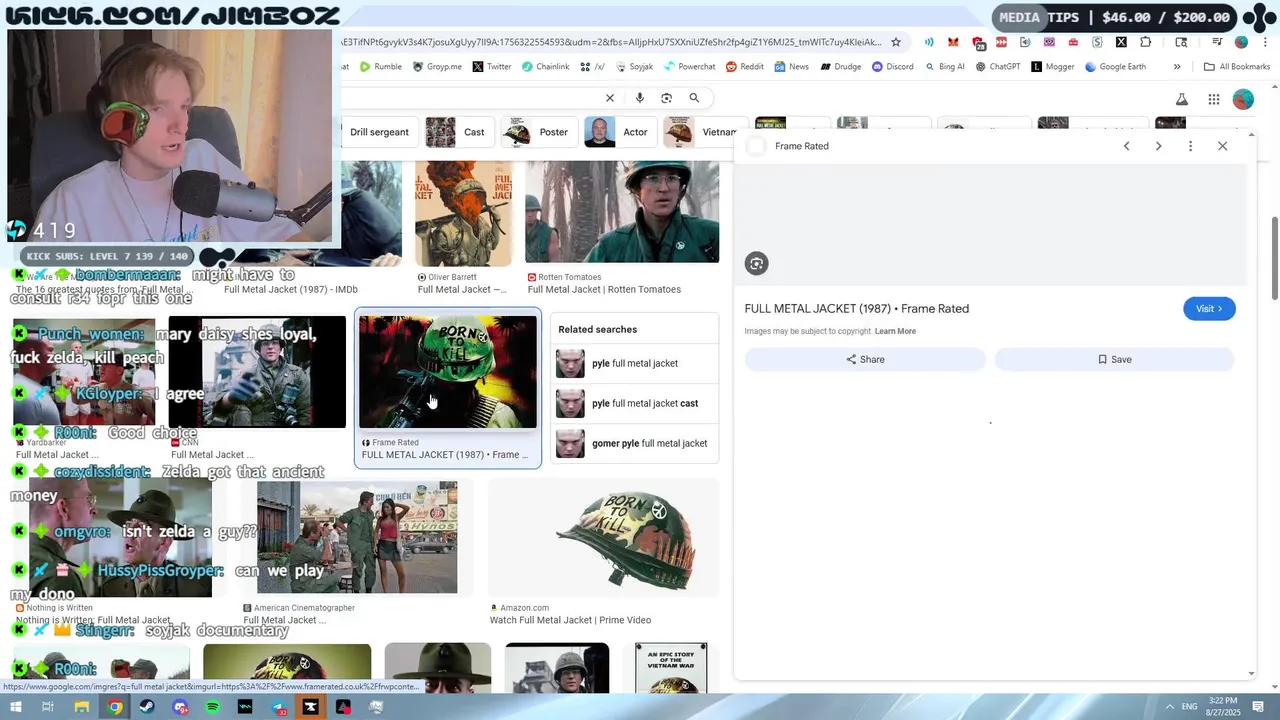
Task: Click the Google search input field
Action: point(470,98)
